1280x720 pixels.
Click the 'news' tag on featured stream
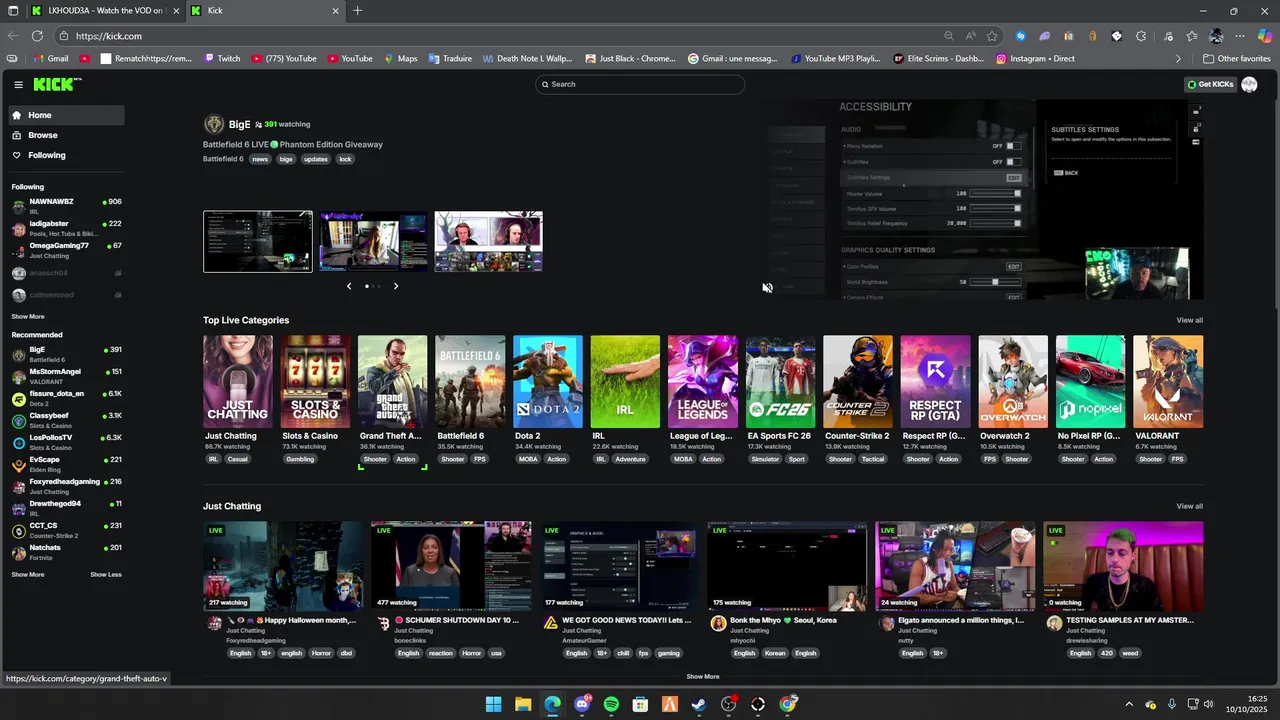pos(260,159)
